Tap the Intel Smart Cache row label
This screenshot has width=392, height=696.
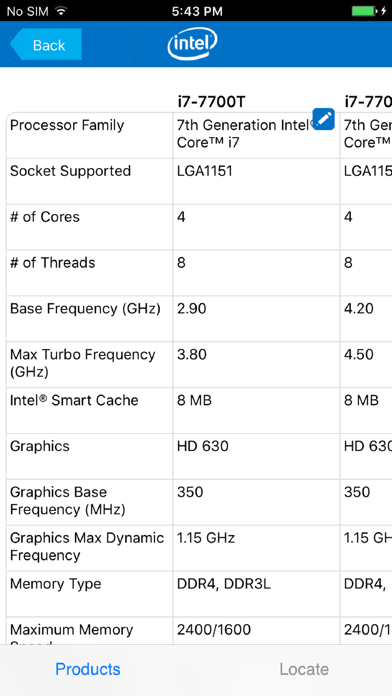74,400
